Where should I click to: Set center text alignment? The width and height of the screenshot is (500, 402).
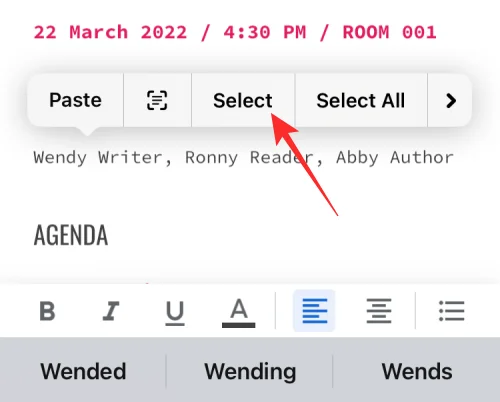click(379, 311)
